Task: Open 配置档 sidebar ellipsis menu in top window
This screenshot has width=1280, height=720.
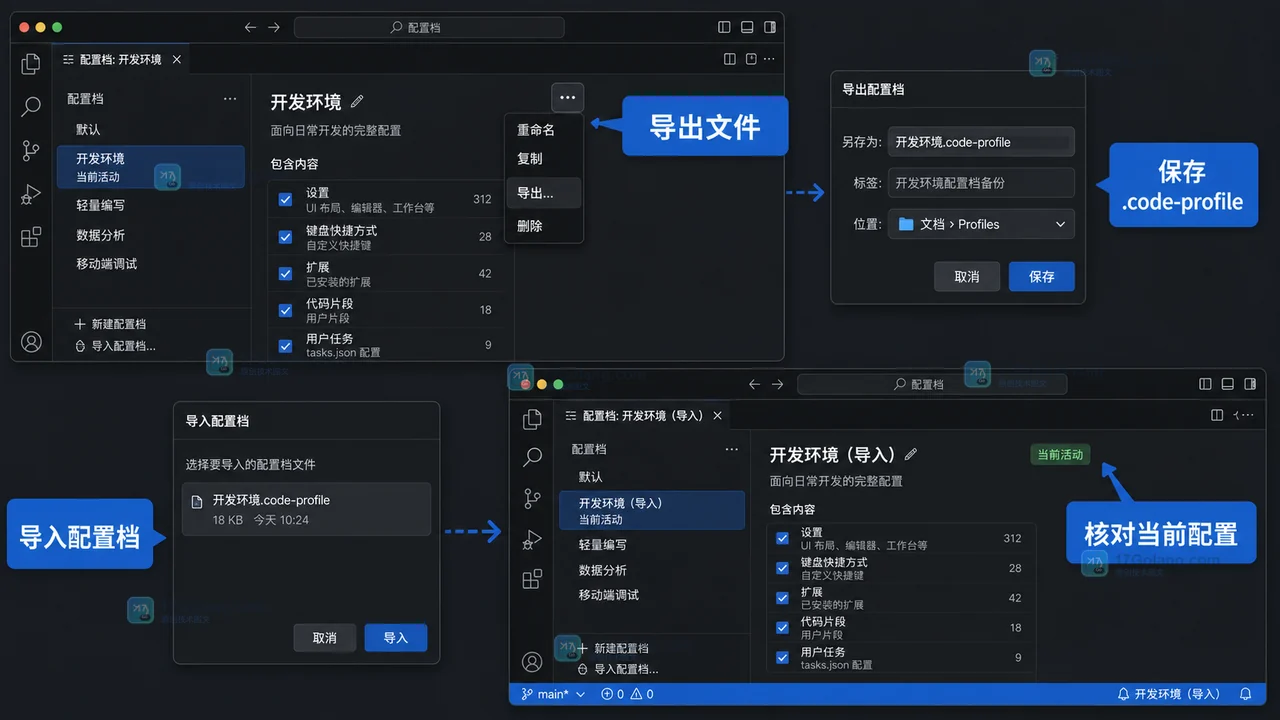Action: click(230, 99)
